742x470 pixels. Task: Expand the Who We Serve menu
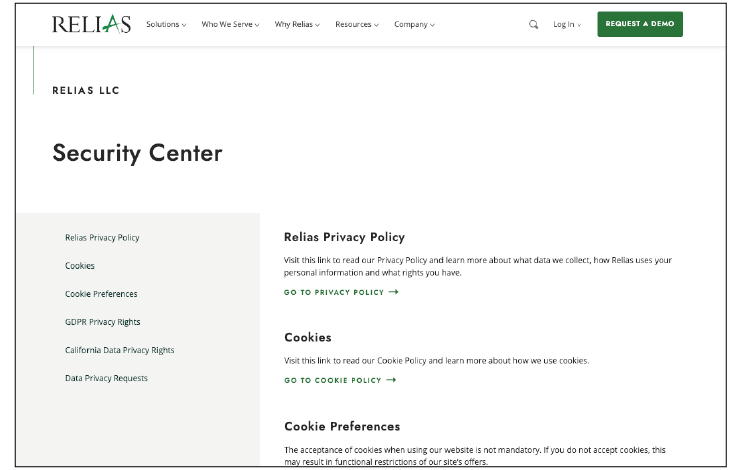(230, 24)
